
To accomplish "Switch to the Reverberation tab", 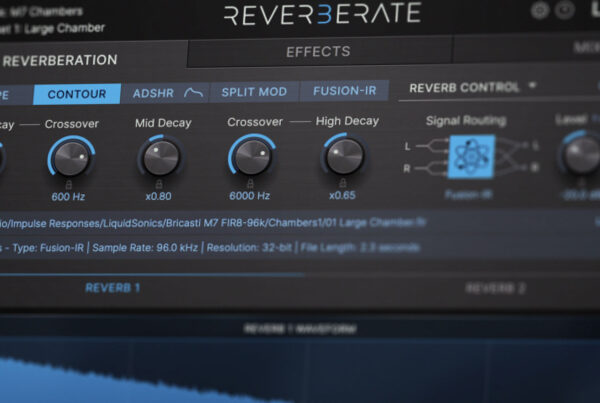I will tap(60, 60).
